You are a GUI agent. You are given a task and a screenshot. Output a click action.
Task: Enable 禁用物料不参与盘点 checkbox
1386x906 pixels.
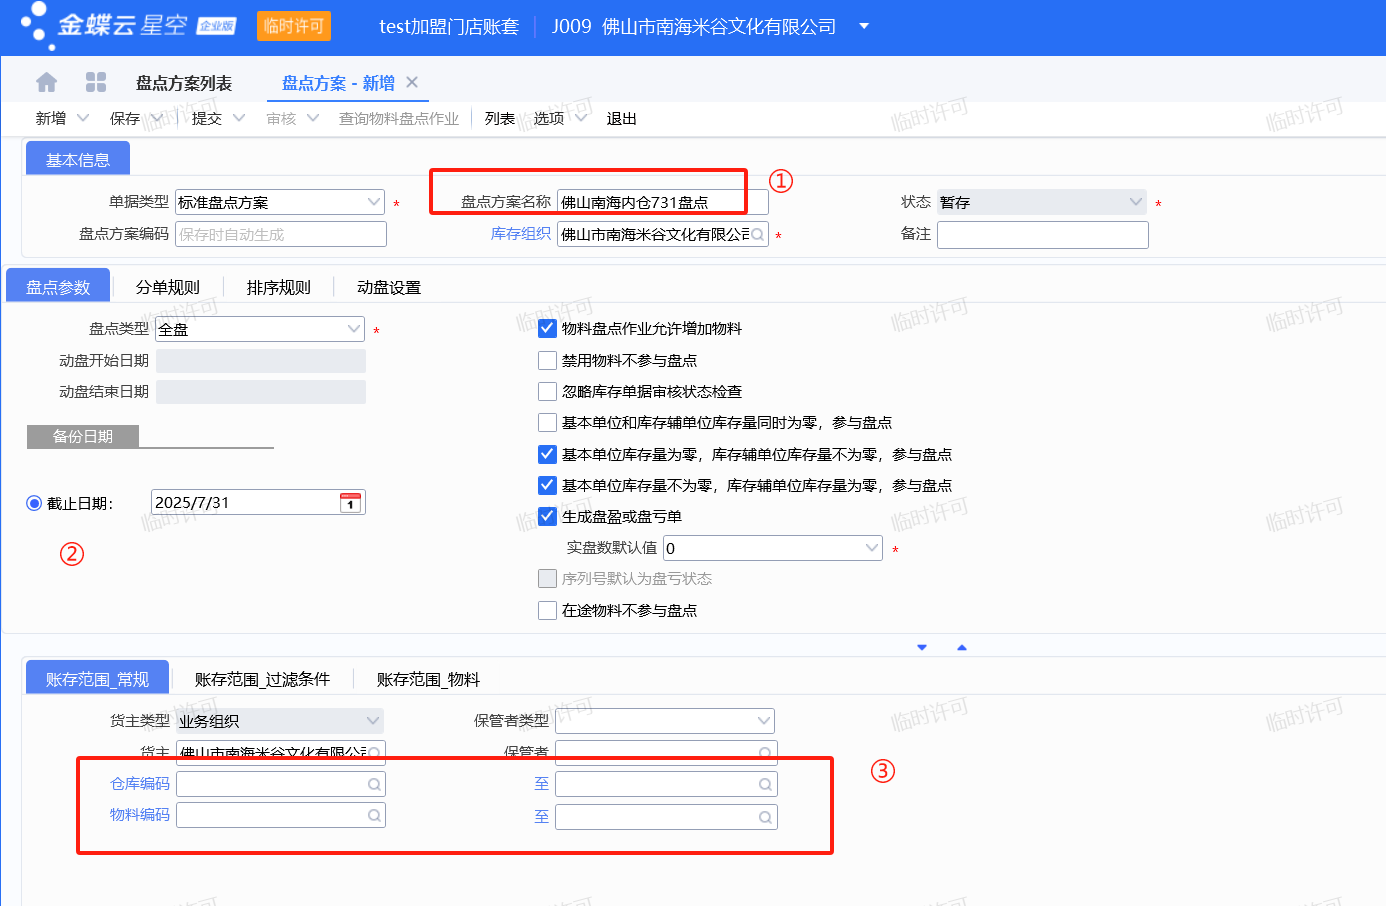[x=547, y=360]
